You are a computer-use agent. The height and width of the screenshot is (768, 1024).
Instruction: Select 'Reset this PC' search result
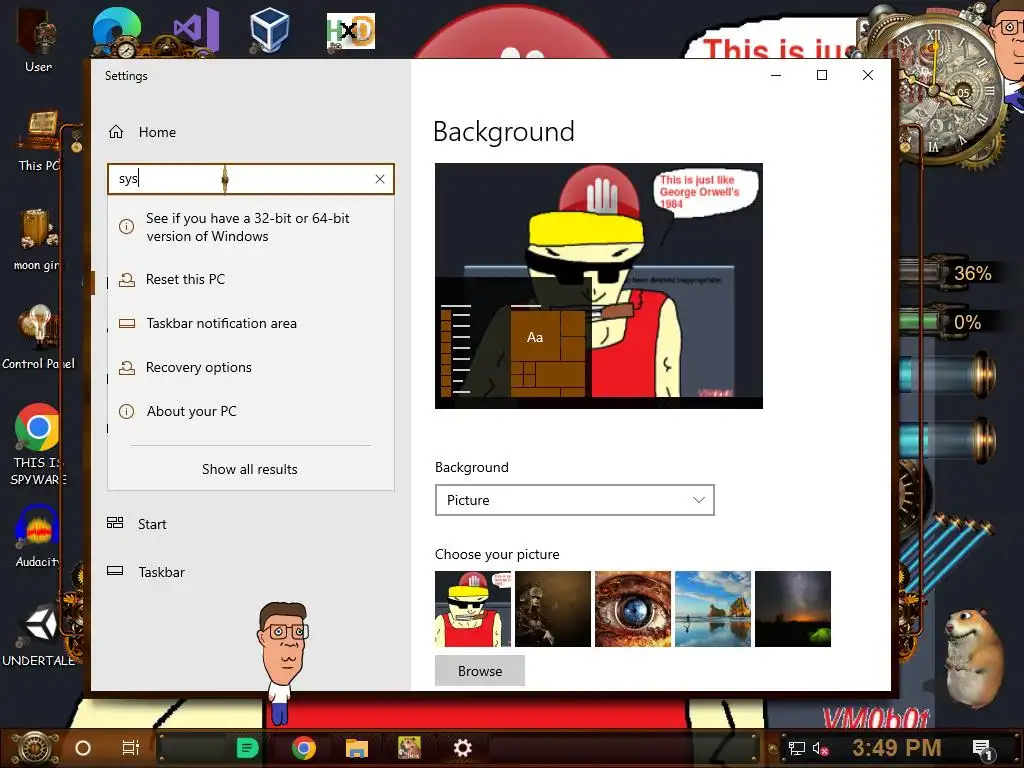point(251,280)
